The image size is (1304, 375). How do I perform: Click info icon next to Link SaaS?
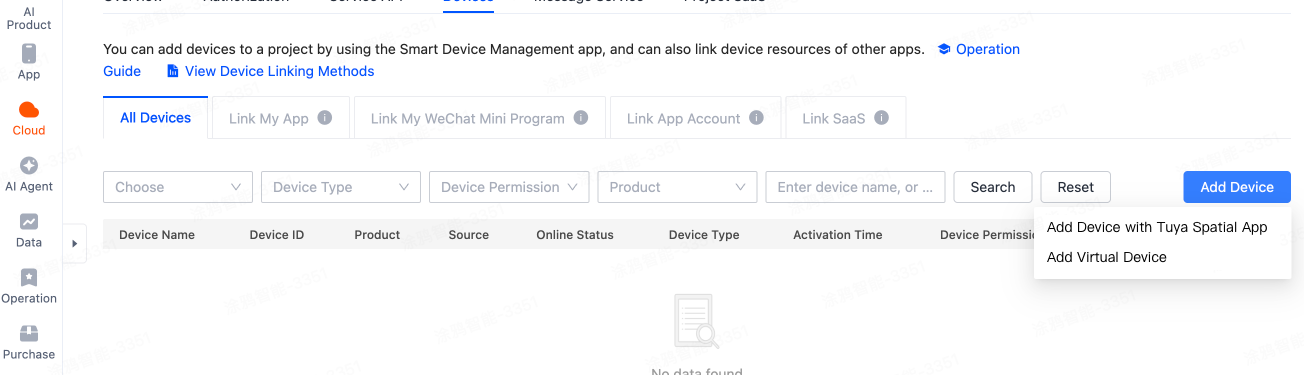point(881,118)
